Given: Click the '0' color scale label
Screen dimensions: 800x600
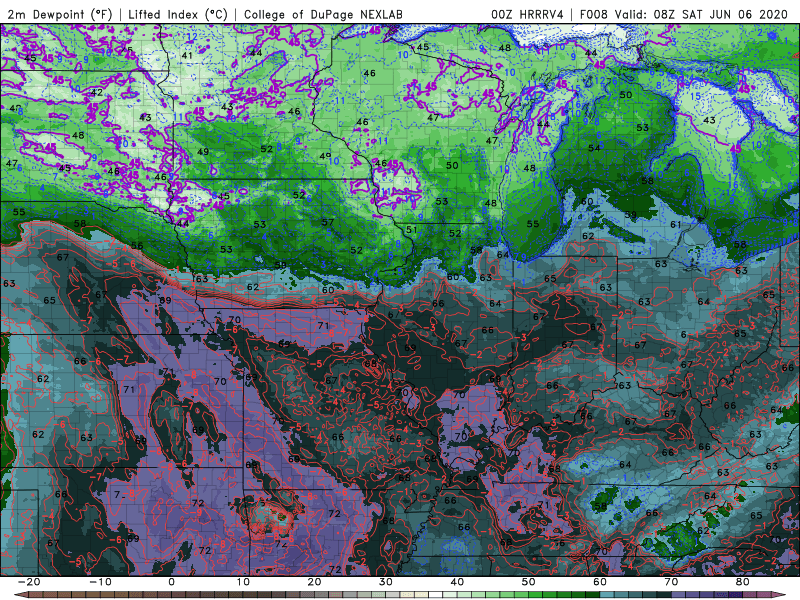Looking at the screenshot, I should 171,582.
